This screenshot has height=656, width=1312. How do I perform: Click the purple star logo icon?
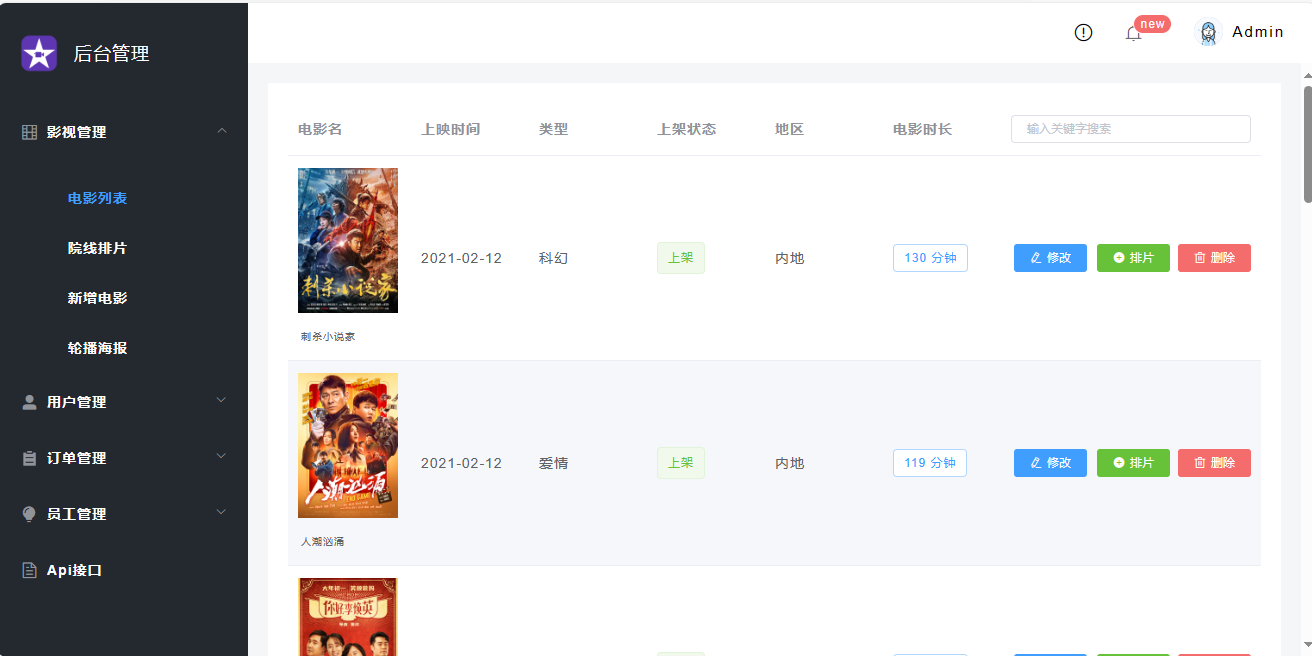[39, 53]
